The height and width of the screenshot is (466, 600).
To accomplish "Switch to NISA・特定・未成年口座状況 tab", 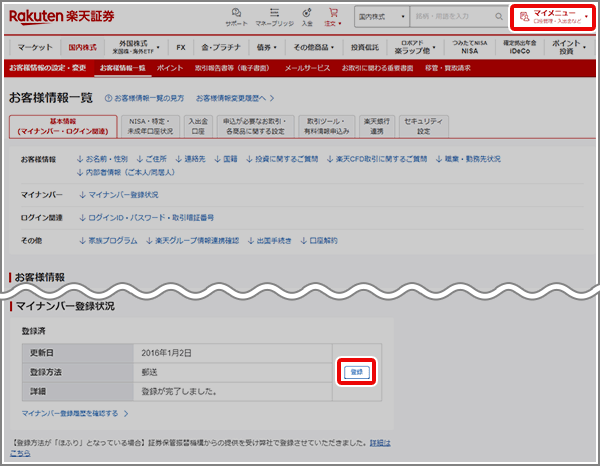I will point(150,126).
